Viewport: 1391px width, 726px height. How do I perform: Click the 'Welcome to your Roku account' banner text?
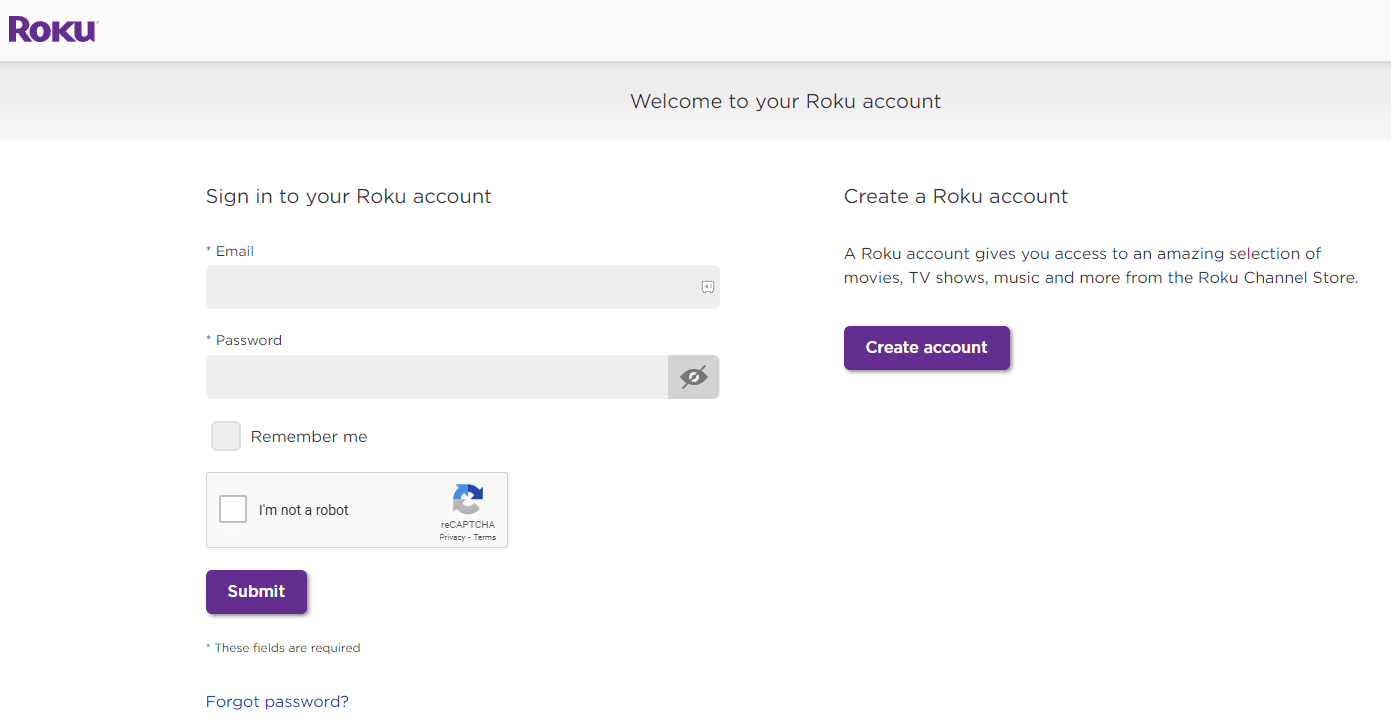pos(785,101)
